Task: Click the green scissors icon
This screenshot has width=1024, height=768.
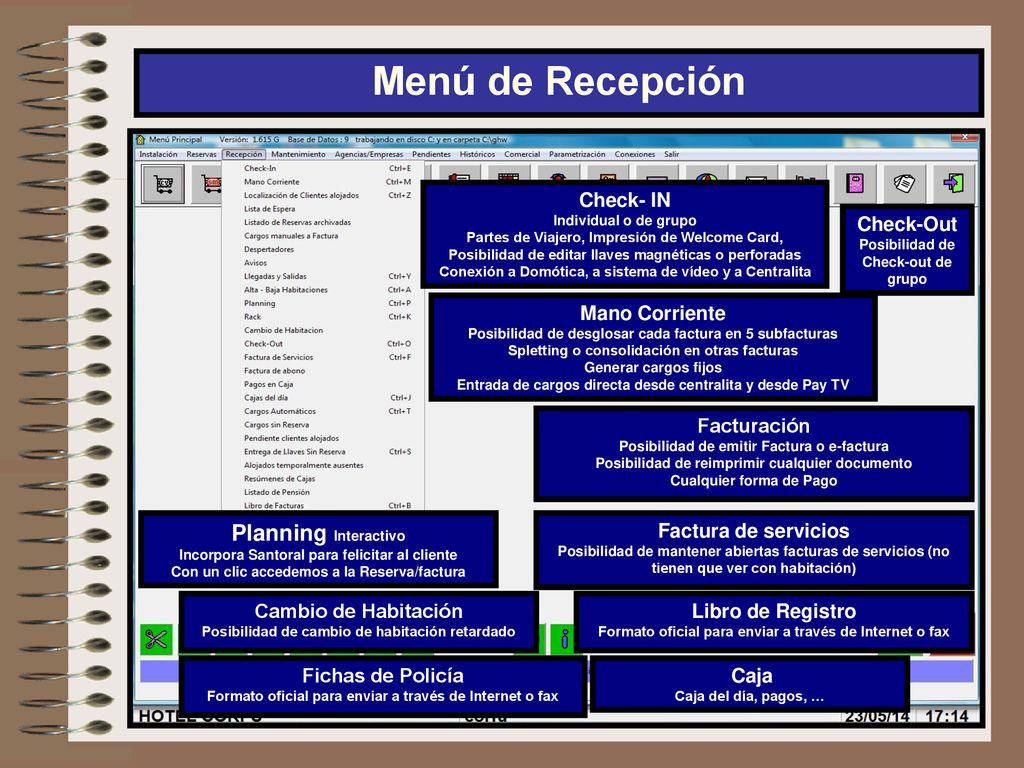Action: [x=156, y=639]
